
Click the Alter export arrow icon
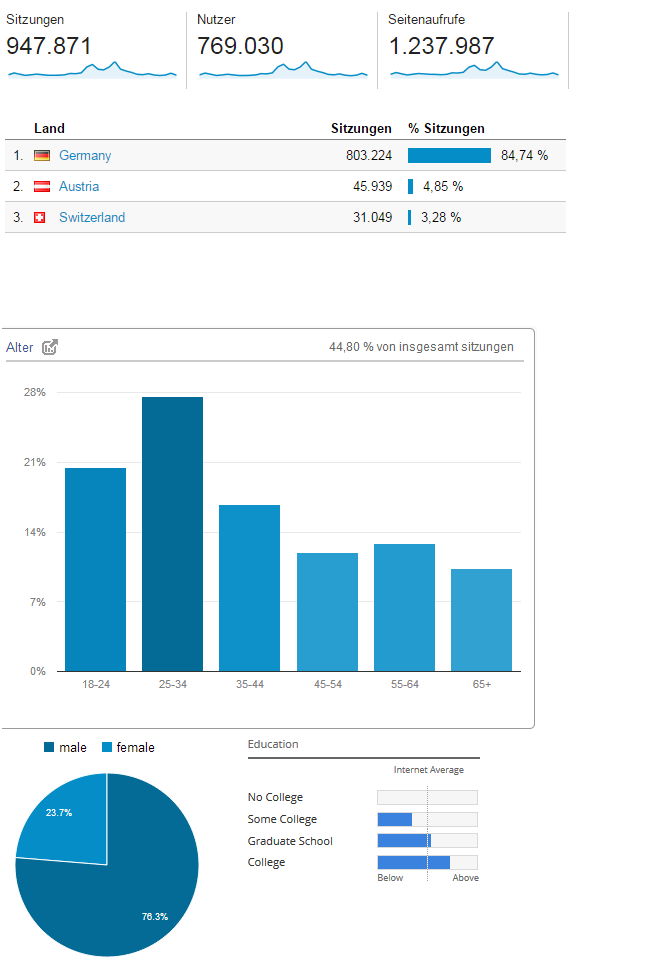50,347
